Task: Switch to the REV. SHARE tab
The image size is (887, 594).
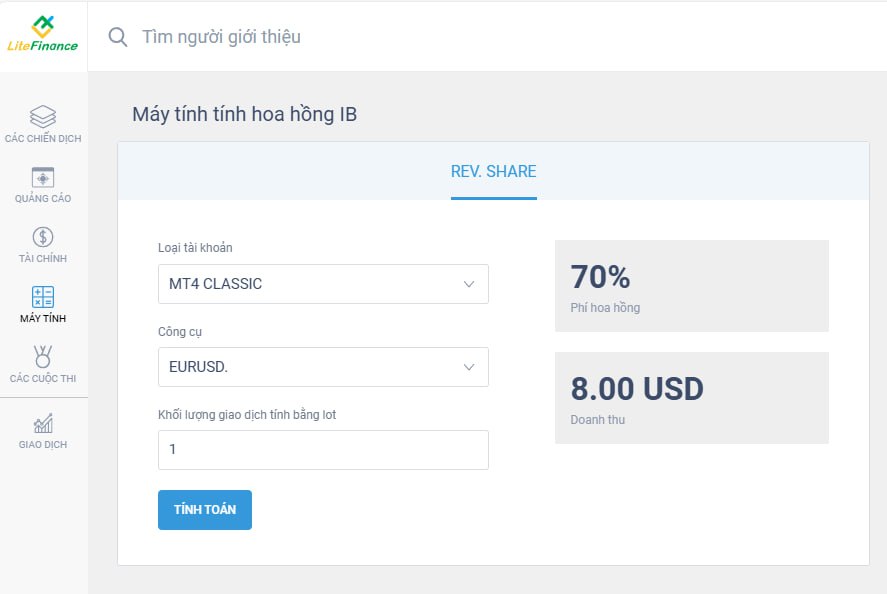Action: point(493,171)
